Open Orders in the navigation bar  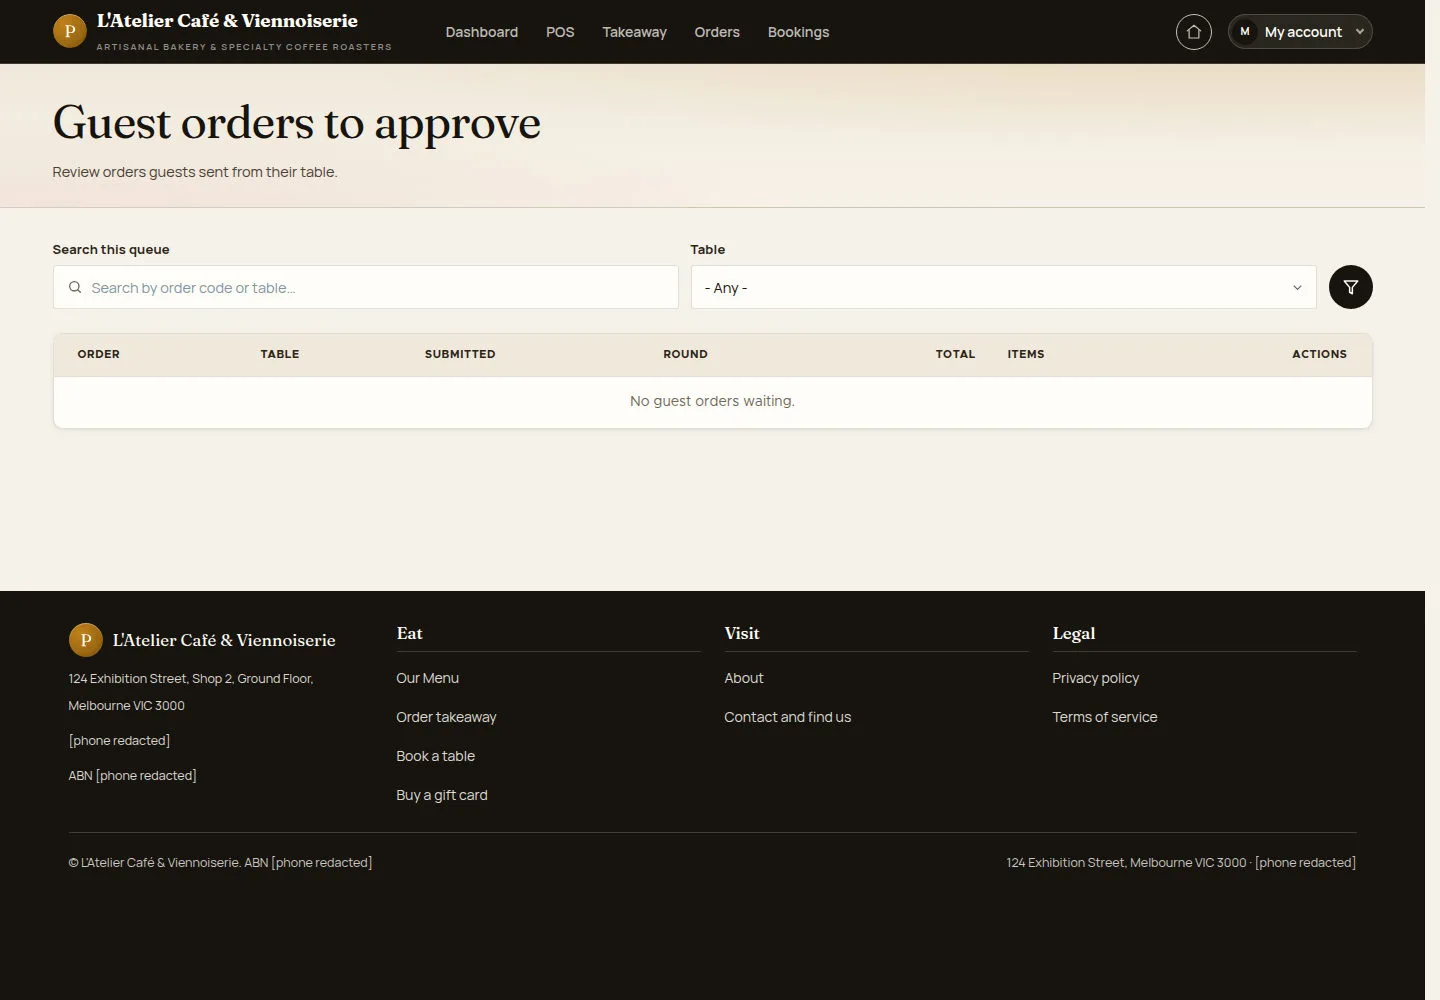717,32
